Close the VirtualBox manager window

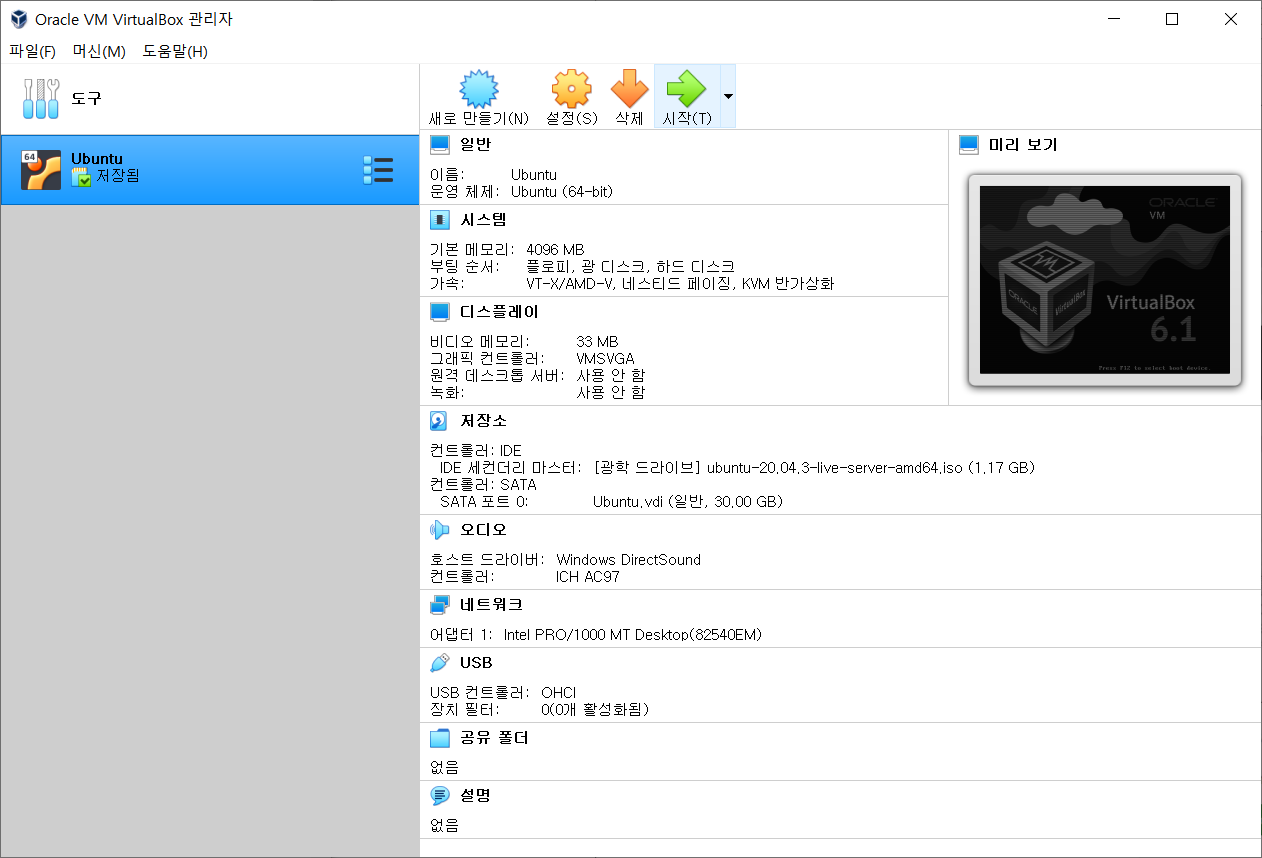tap(1231, 19)
